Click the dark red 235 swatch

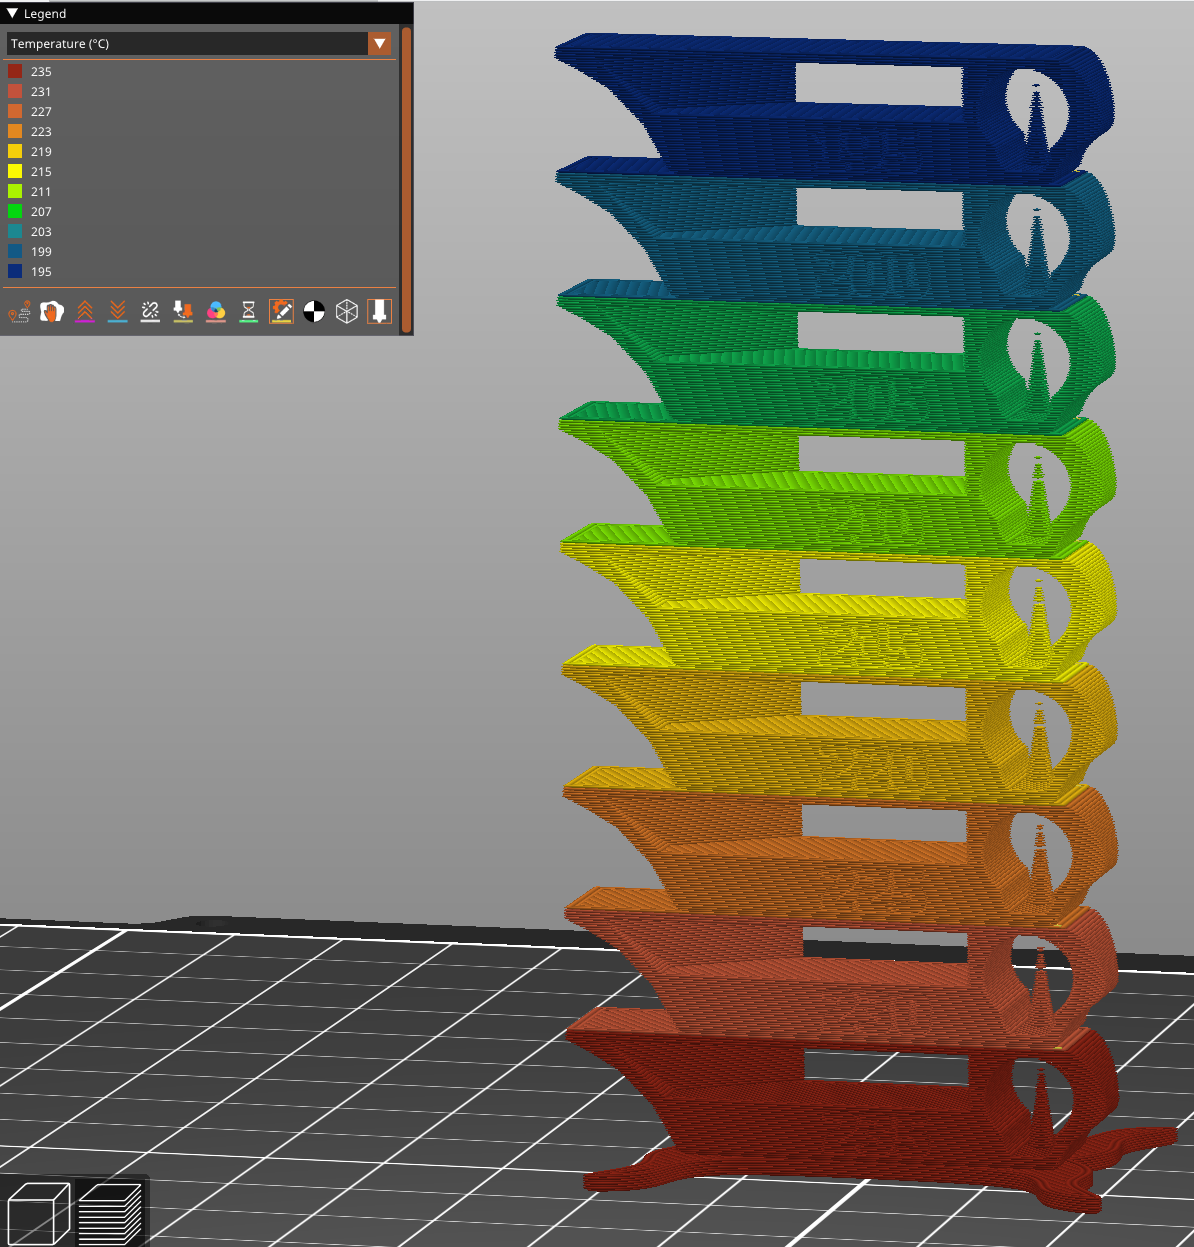[x=15, y=72]
